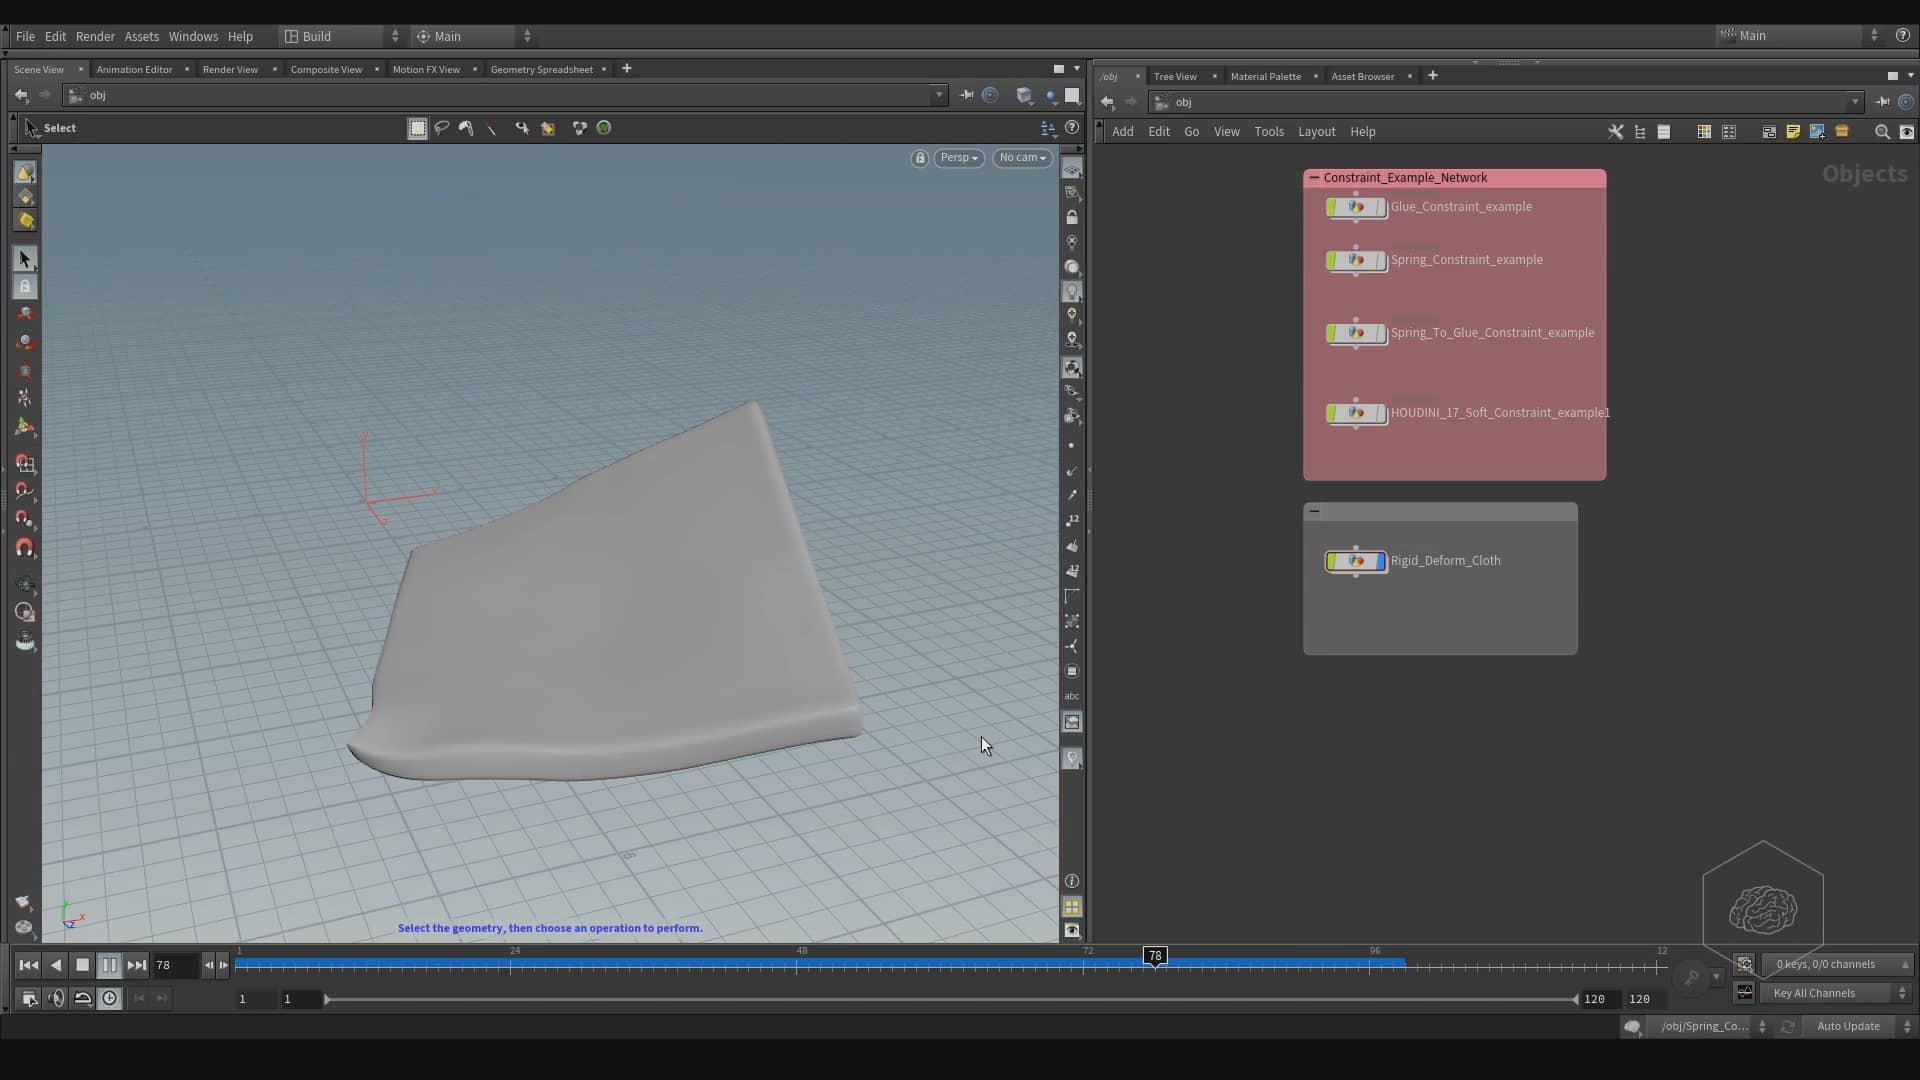1920x1080 pixels.
Task: Toggle the viewport camera lock icon
Action: click(919, 158)
